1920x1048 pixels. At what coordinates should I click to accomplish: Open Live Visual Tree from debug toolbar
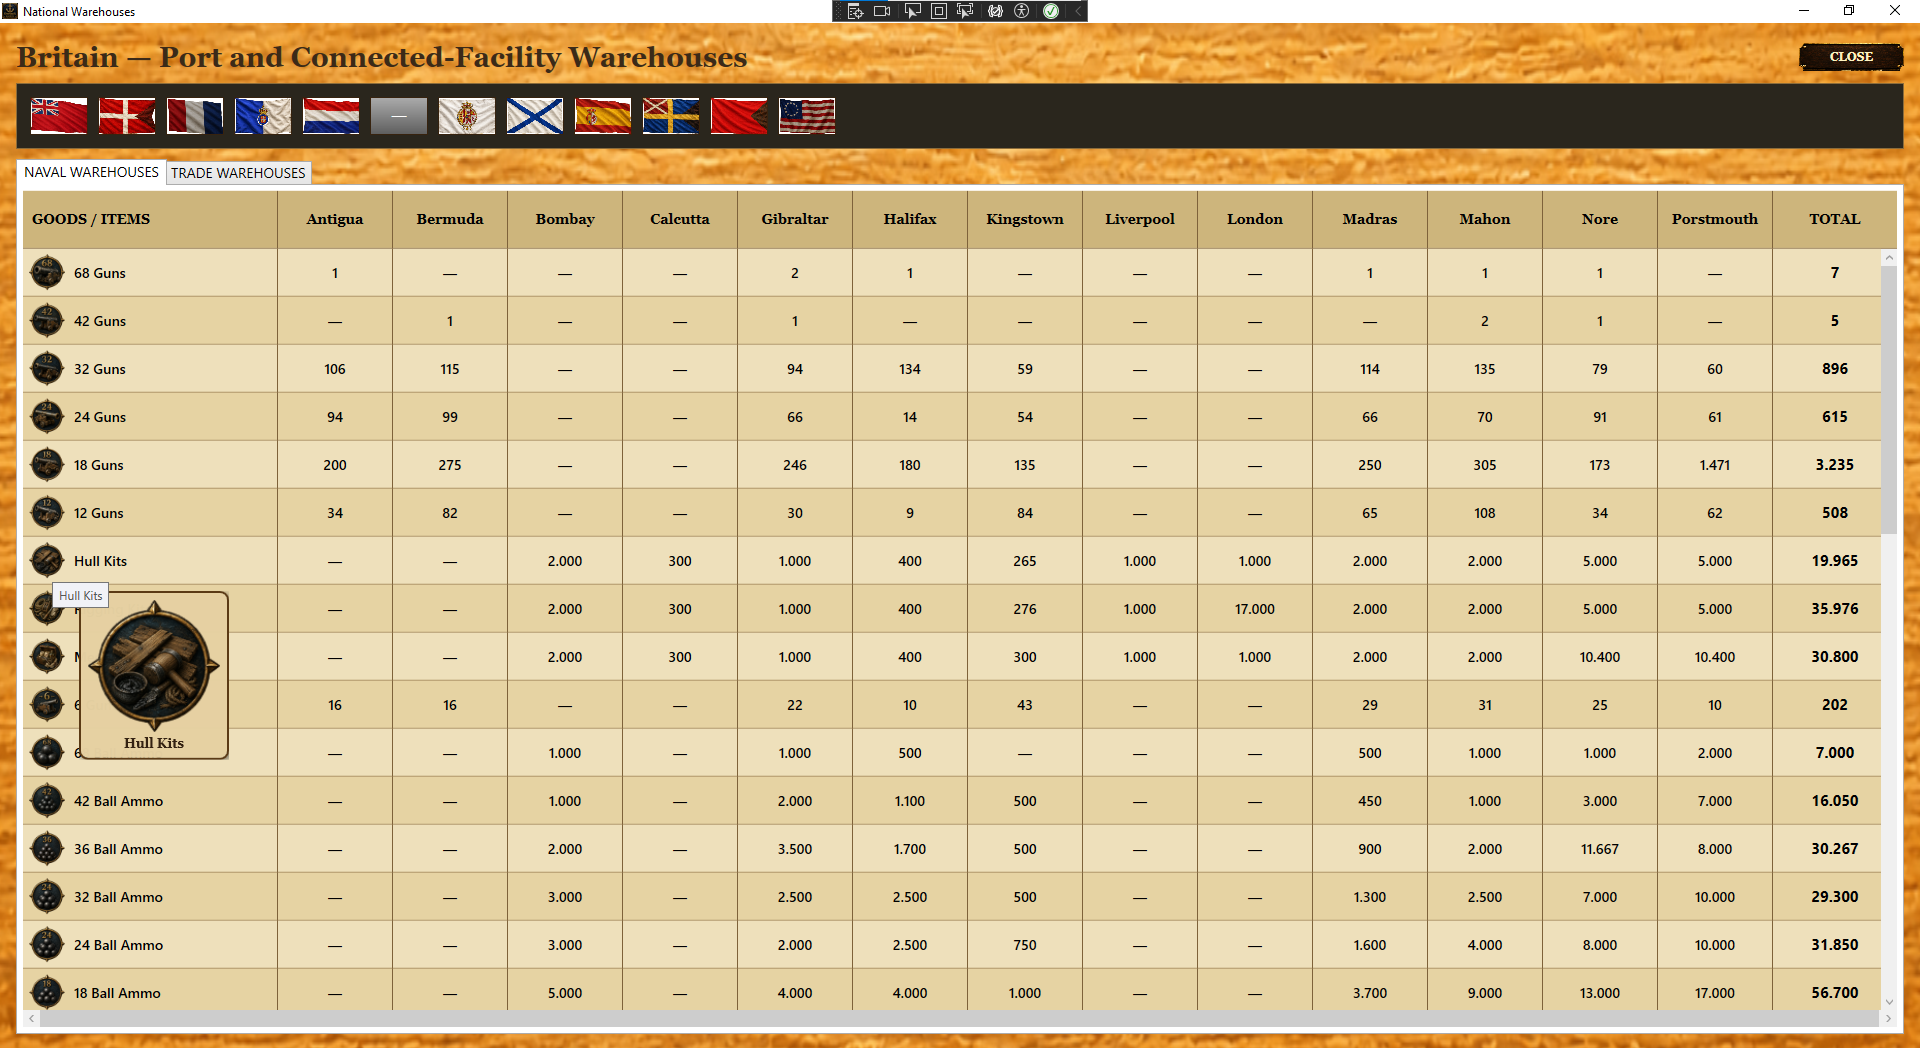[855, 11]
